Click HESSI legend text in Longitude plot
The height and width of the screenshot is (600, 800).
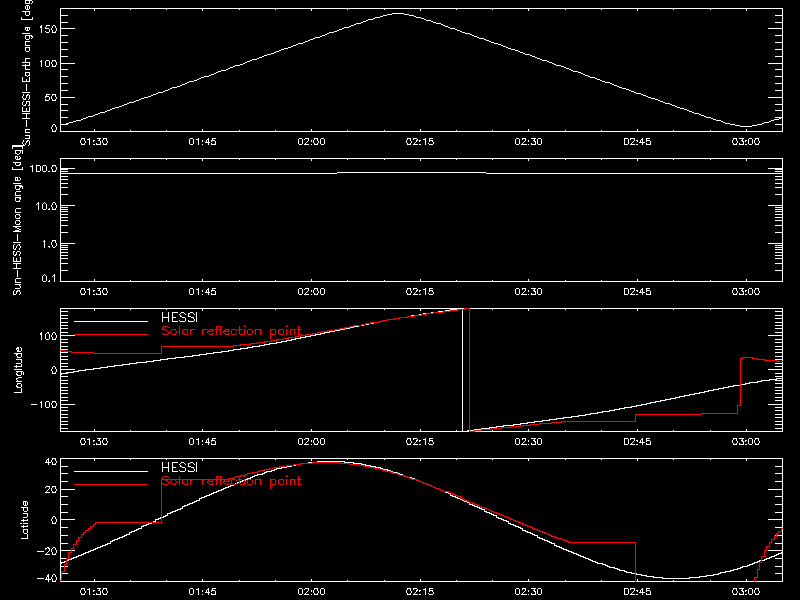pyautogui.click(x=179, y=317)
